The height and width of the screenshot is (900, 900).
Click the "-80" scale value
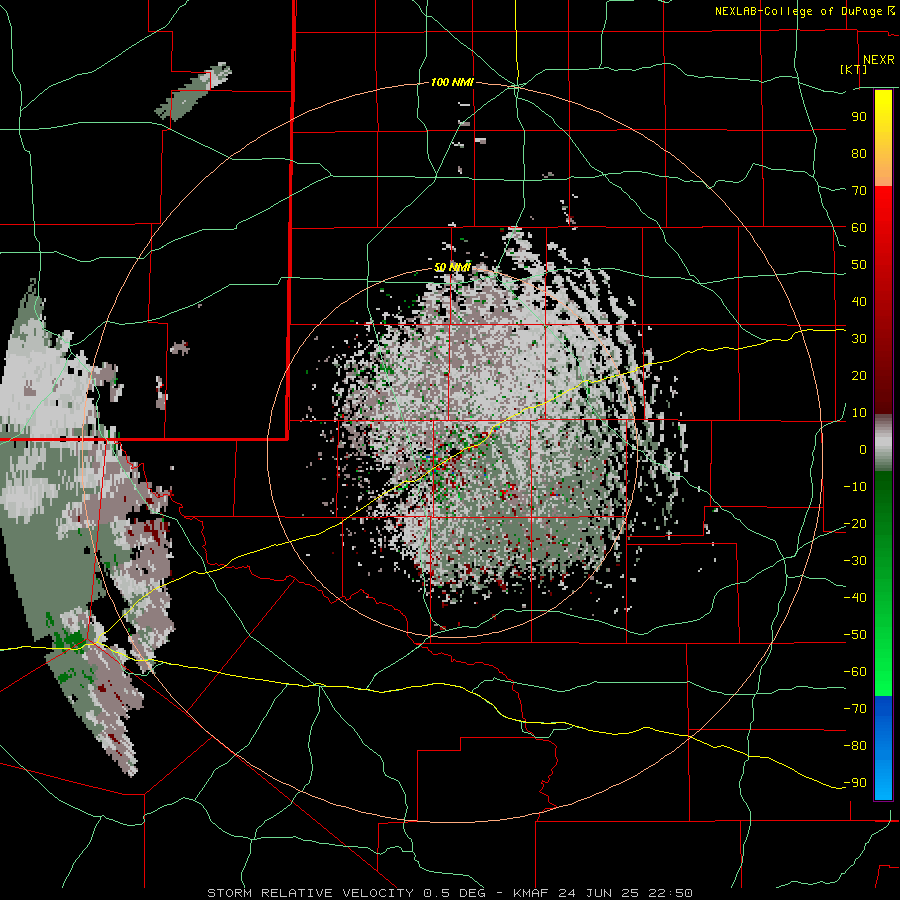tap(855, 746)
